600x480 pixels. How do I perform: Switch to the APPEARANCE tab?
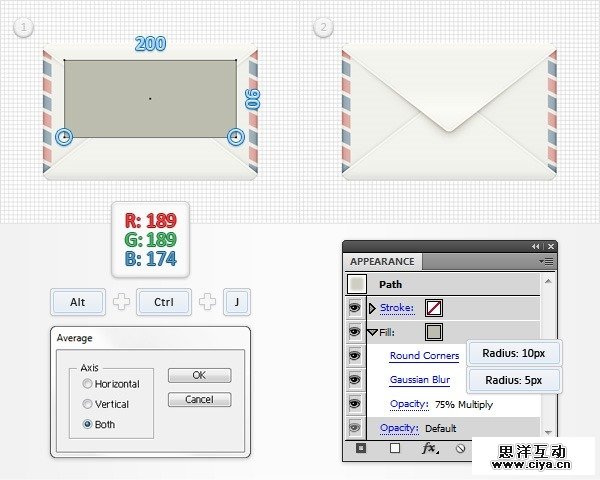pyautogui.click(x=381, y=262)
